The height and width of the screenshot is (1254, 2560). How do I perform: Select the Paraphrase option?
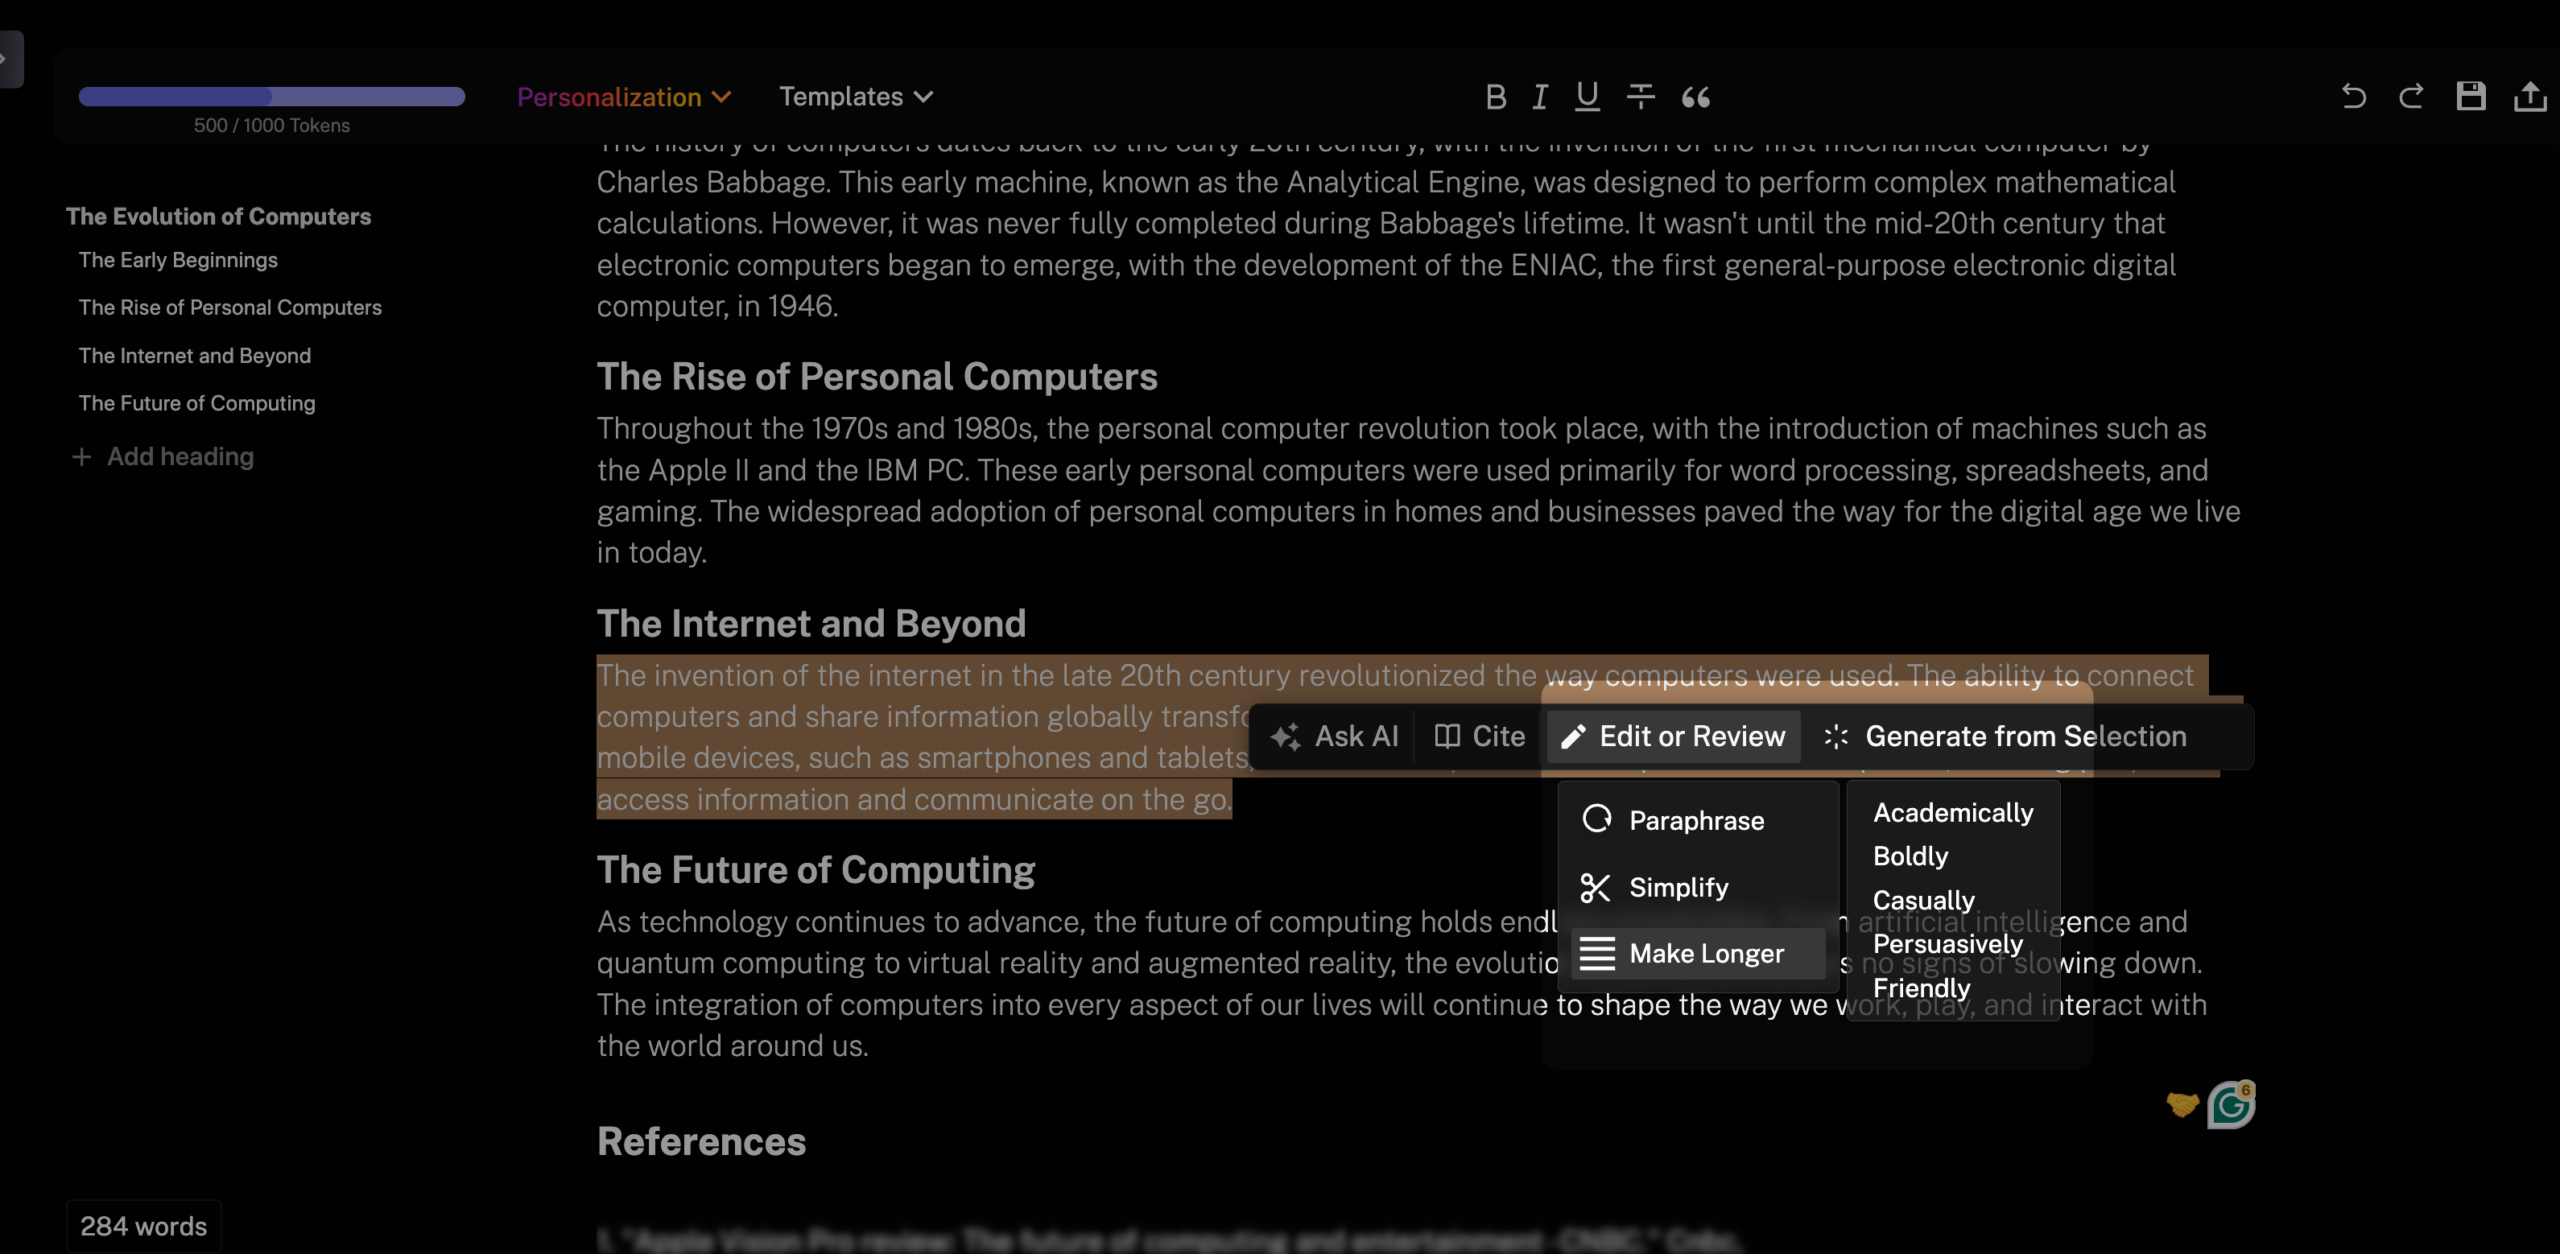point(1696,821)
